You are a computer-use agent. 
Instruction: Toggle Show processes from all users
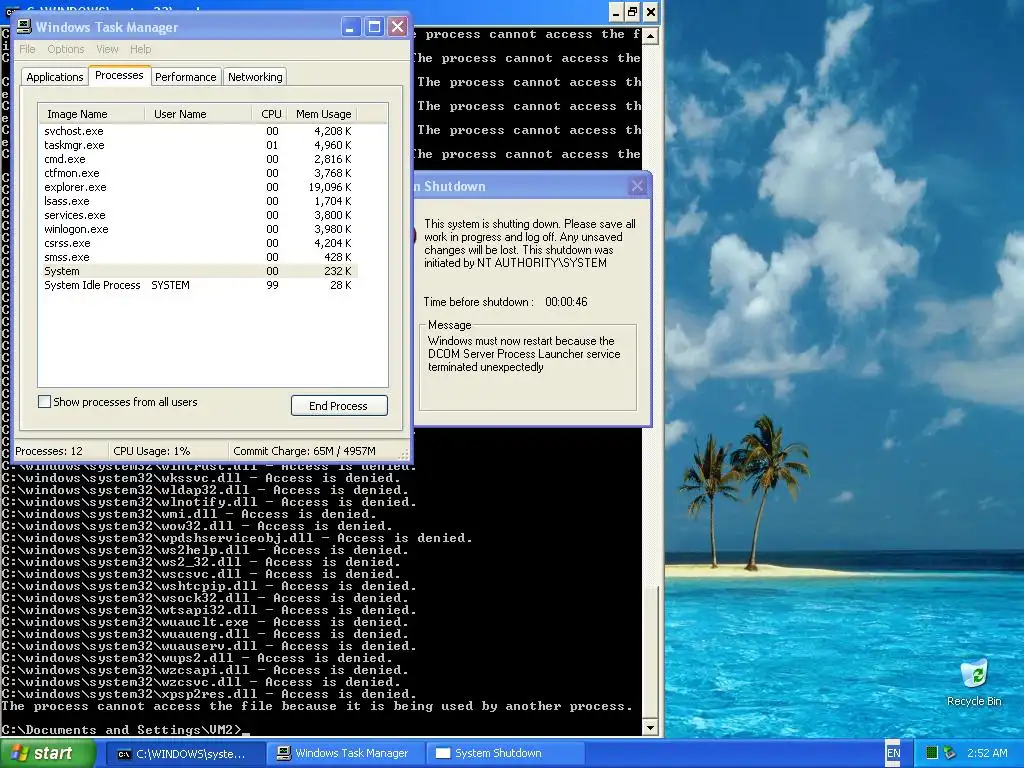click(44, 402)
